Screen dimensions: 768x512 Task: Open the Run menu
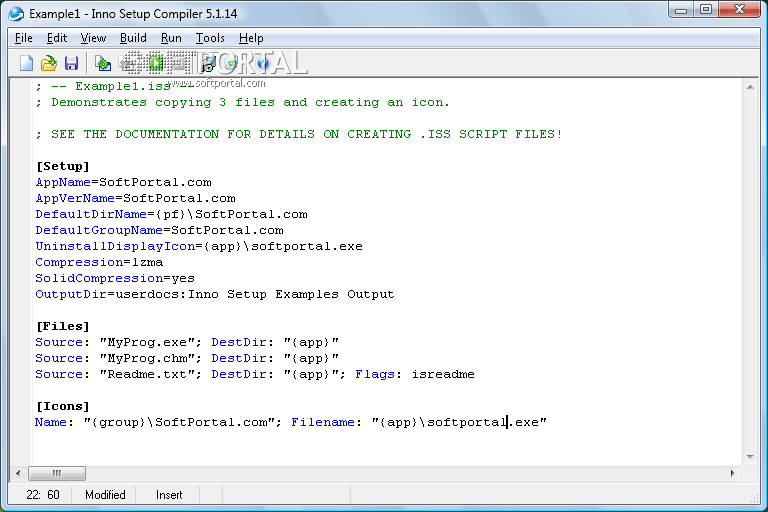171,38
